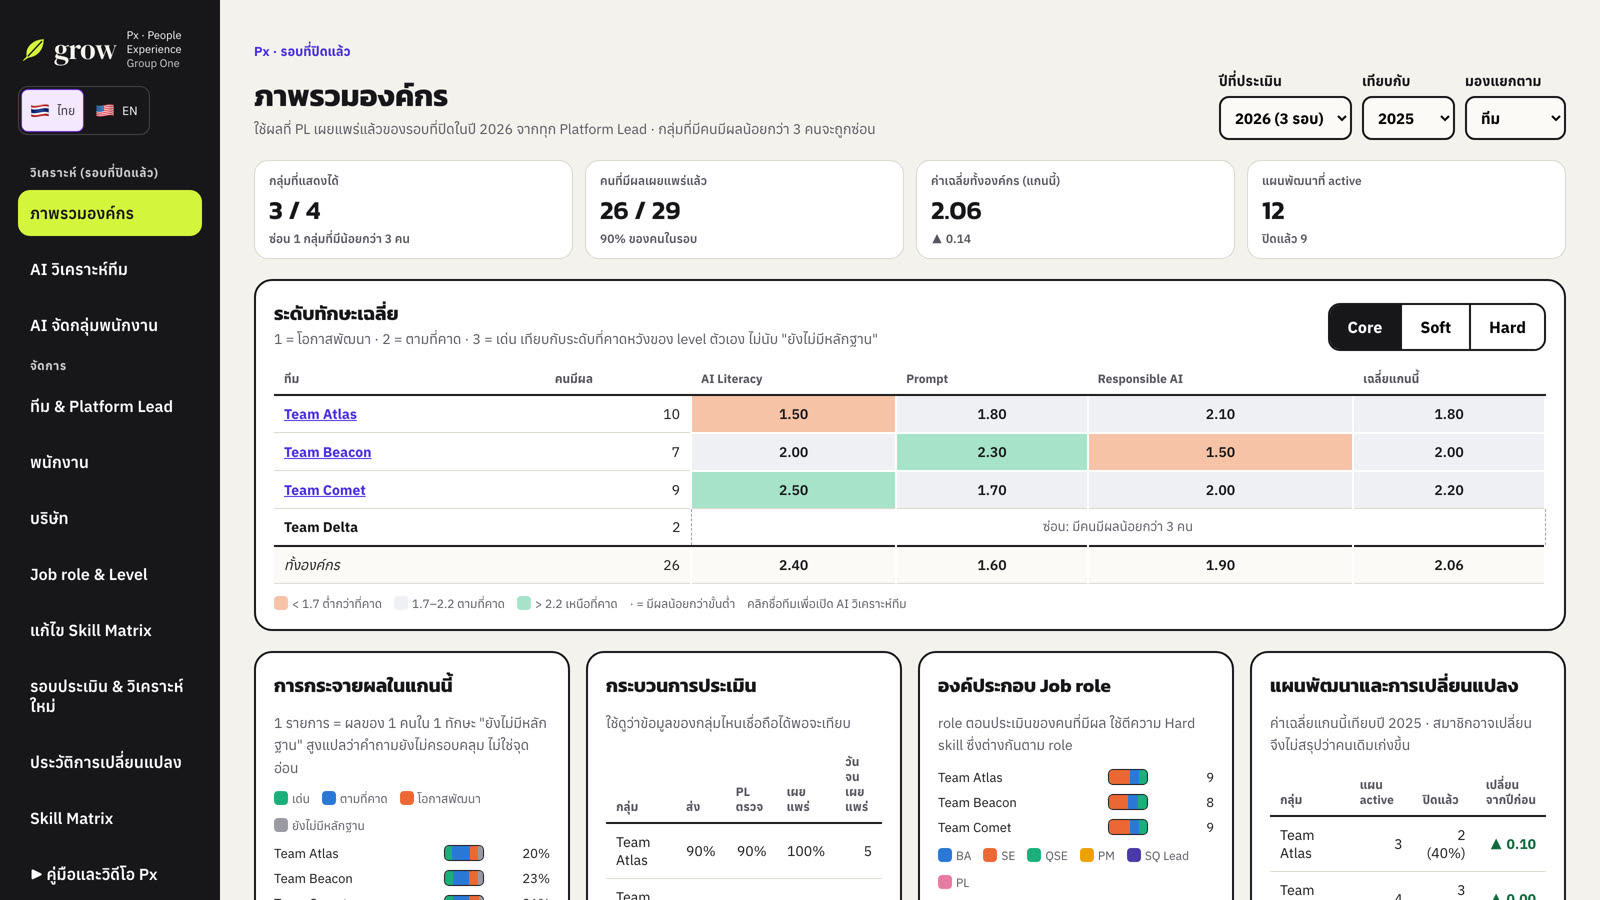This screenshot has height=900, width=1600.
Task: Click the SQ Lead legend swatch
Action: tap(1134, 855)
